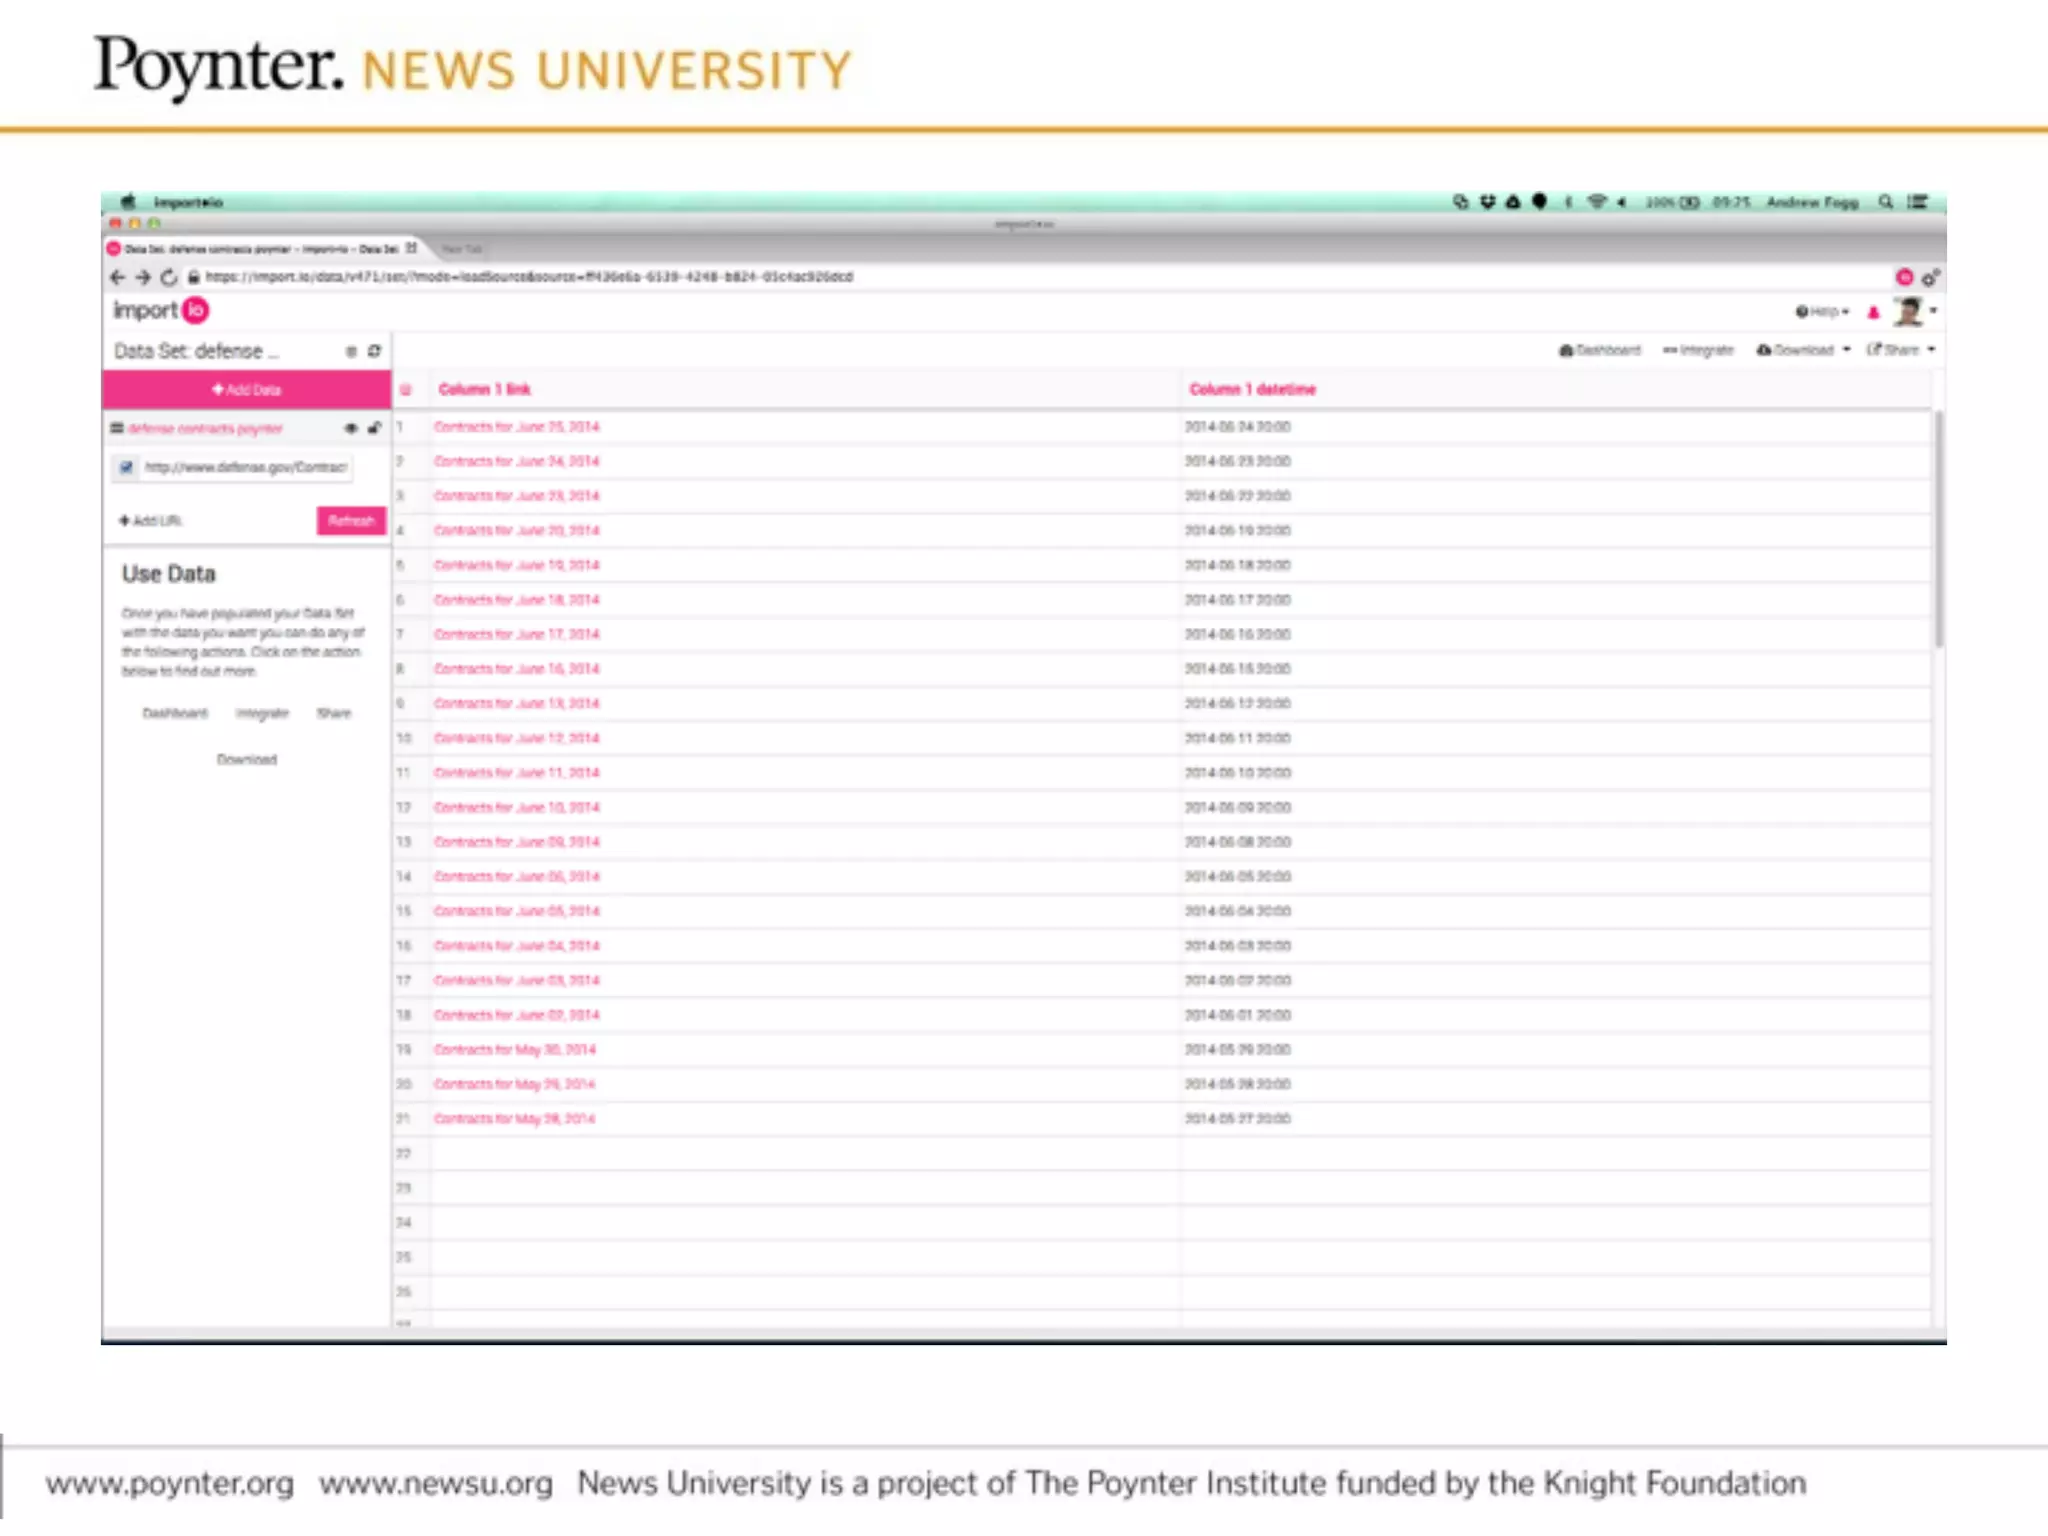This screenshot has height=1536, width=2048.
Task: Click the pink notification bell icon
Action: point(1874,312)
